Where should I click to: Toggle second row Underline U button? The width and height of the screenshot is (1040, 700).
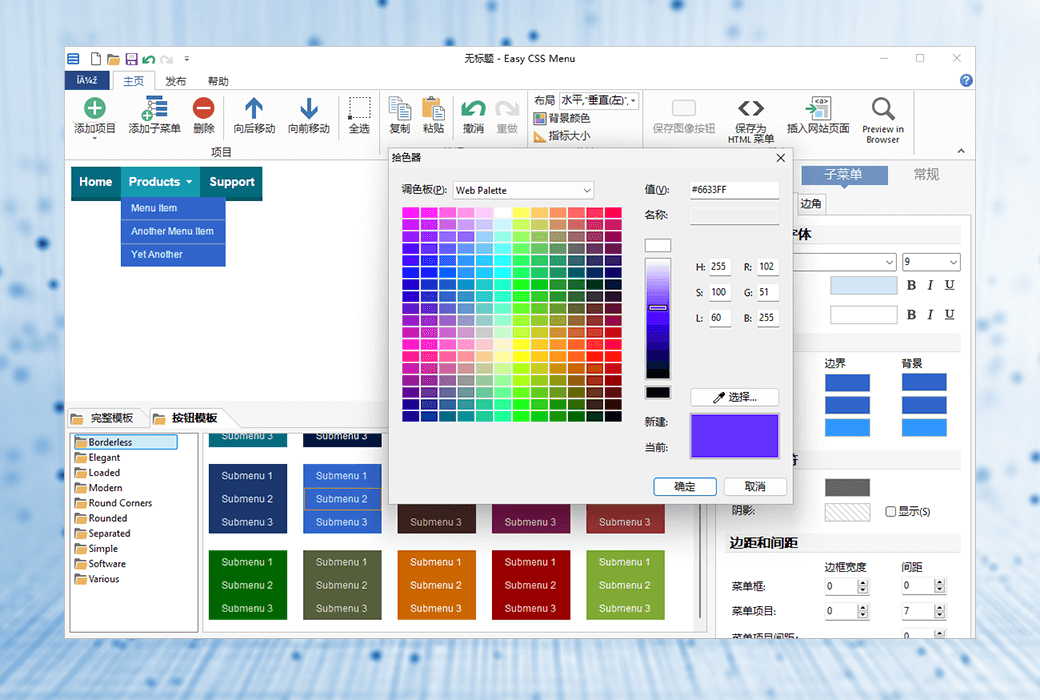point(949,315)
